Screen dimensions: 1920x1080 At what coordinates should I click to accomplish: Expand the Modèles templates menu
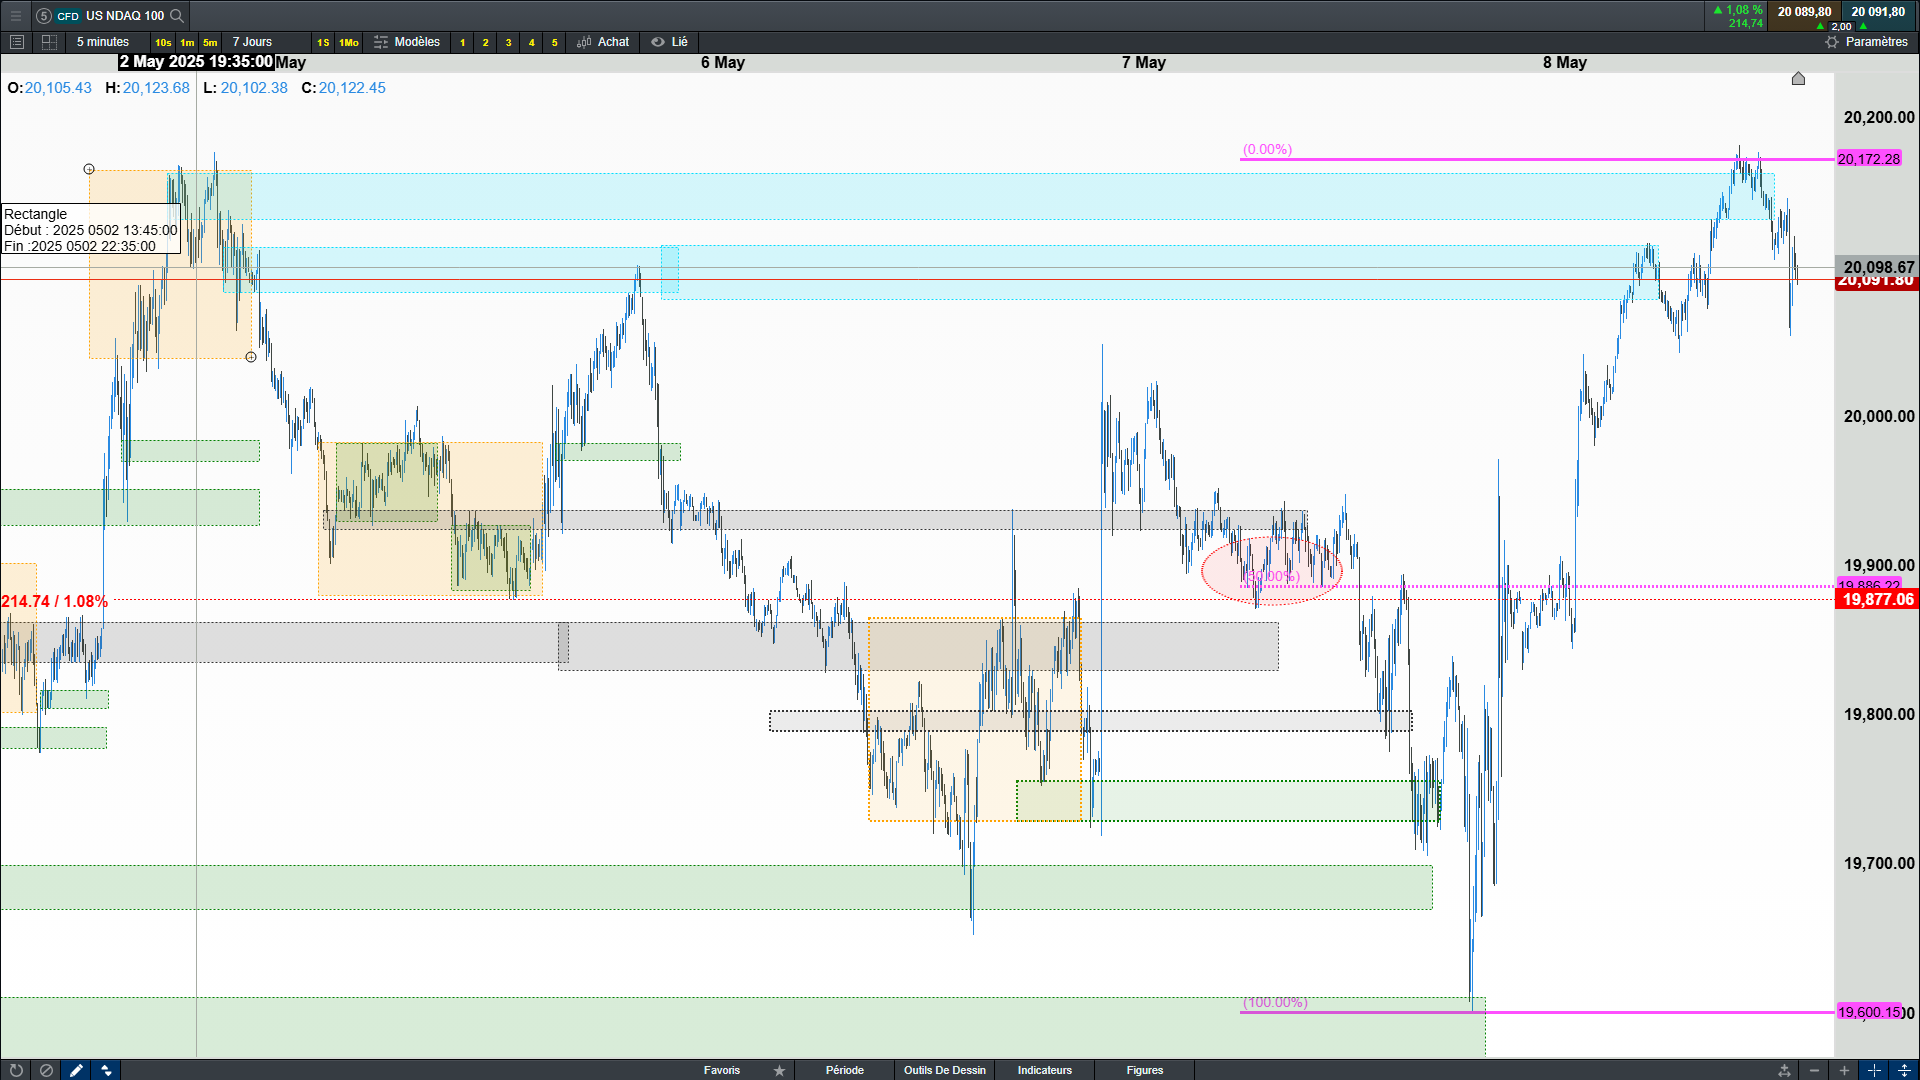[x=407, y=42]
